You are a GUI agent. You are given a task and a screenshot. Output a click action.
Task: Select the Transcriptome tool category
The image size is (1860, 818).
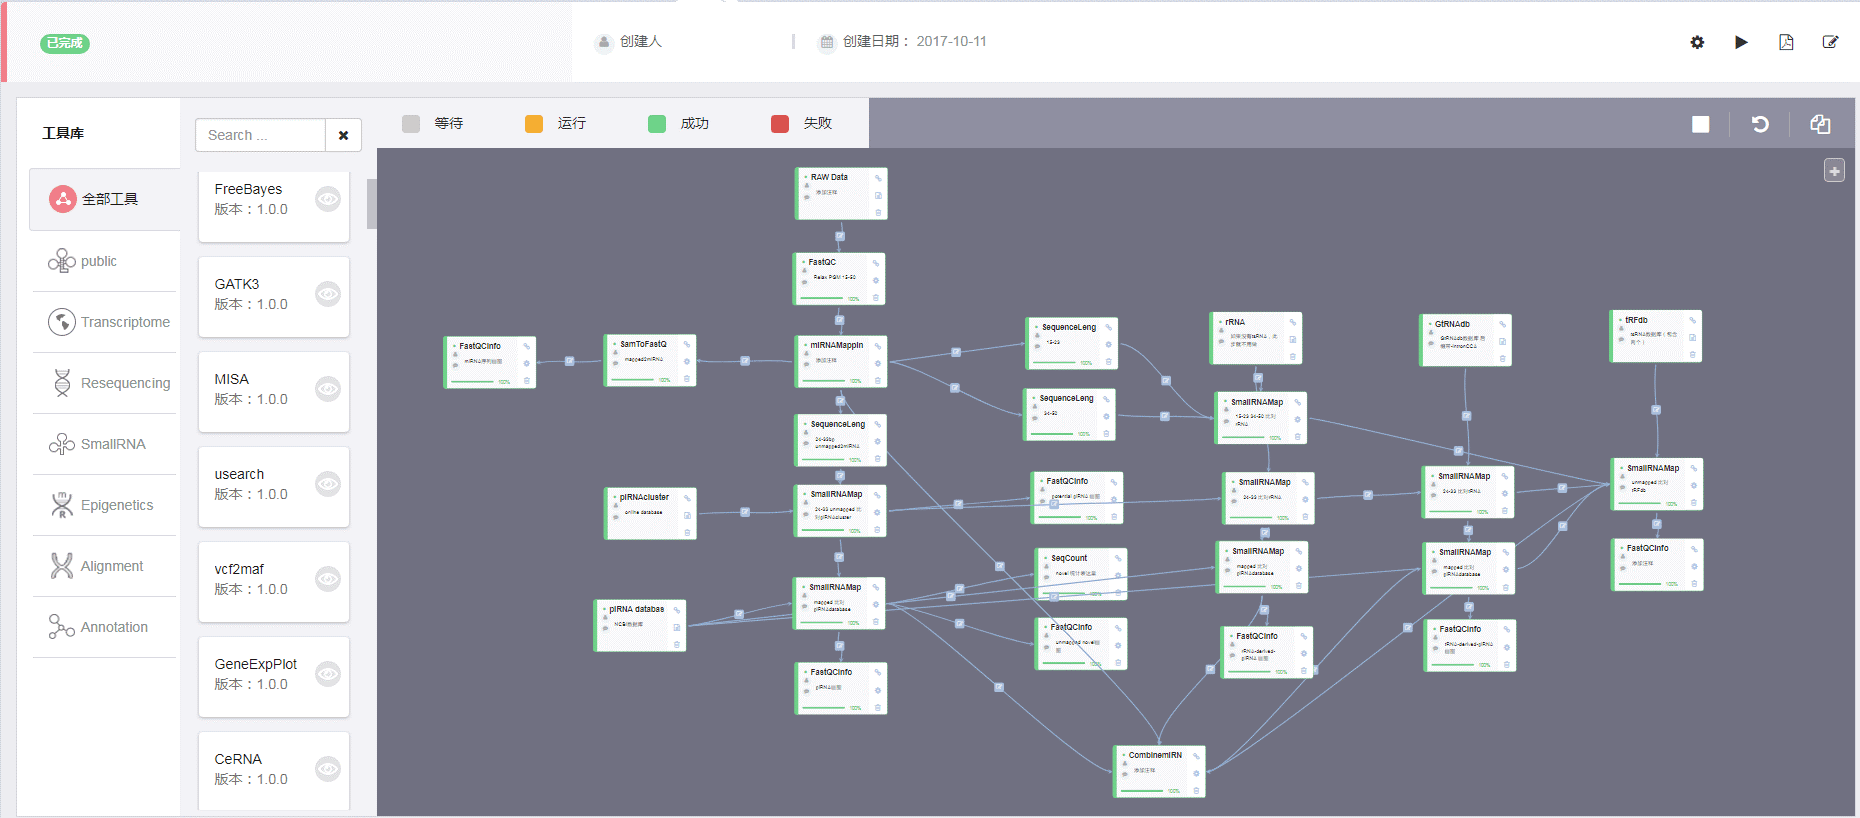click(x=108, y=322)
